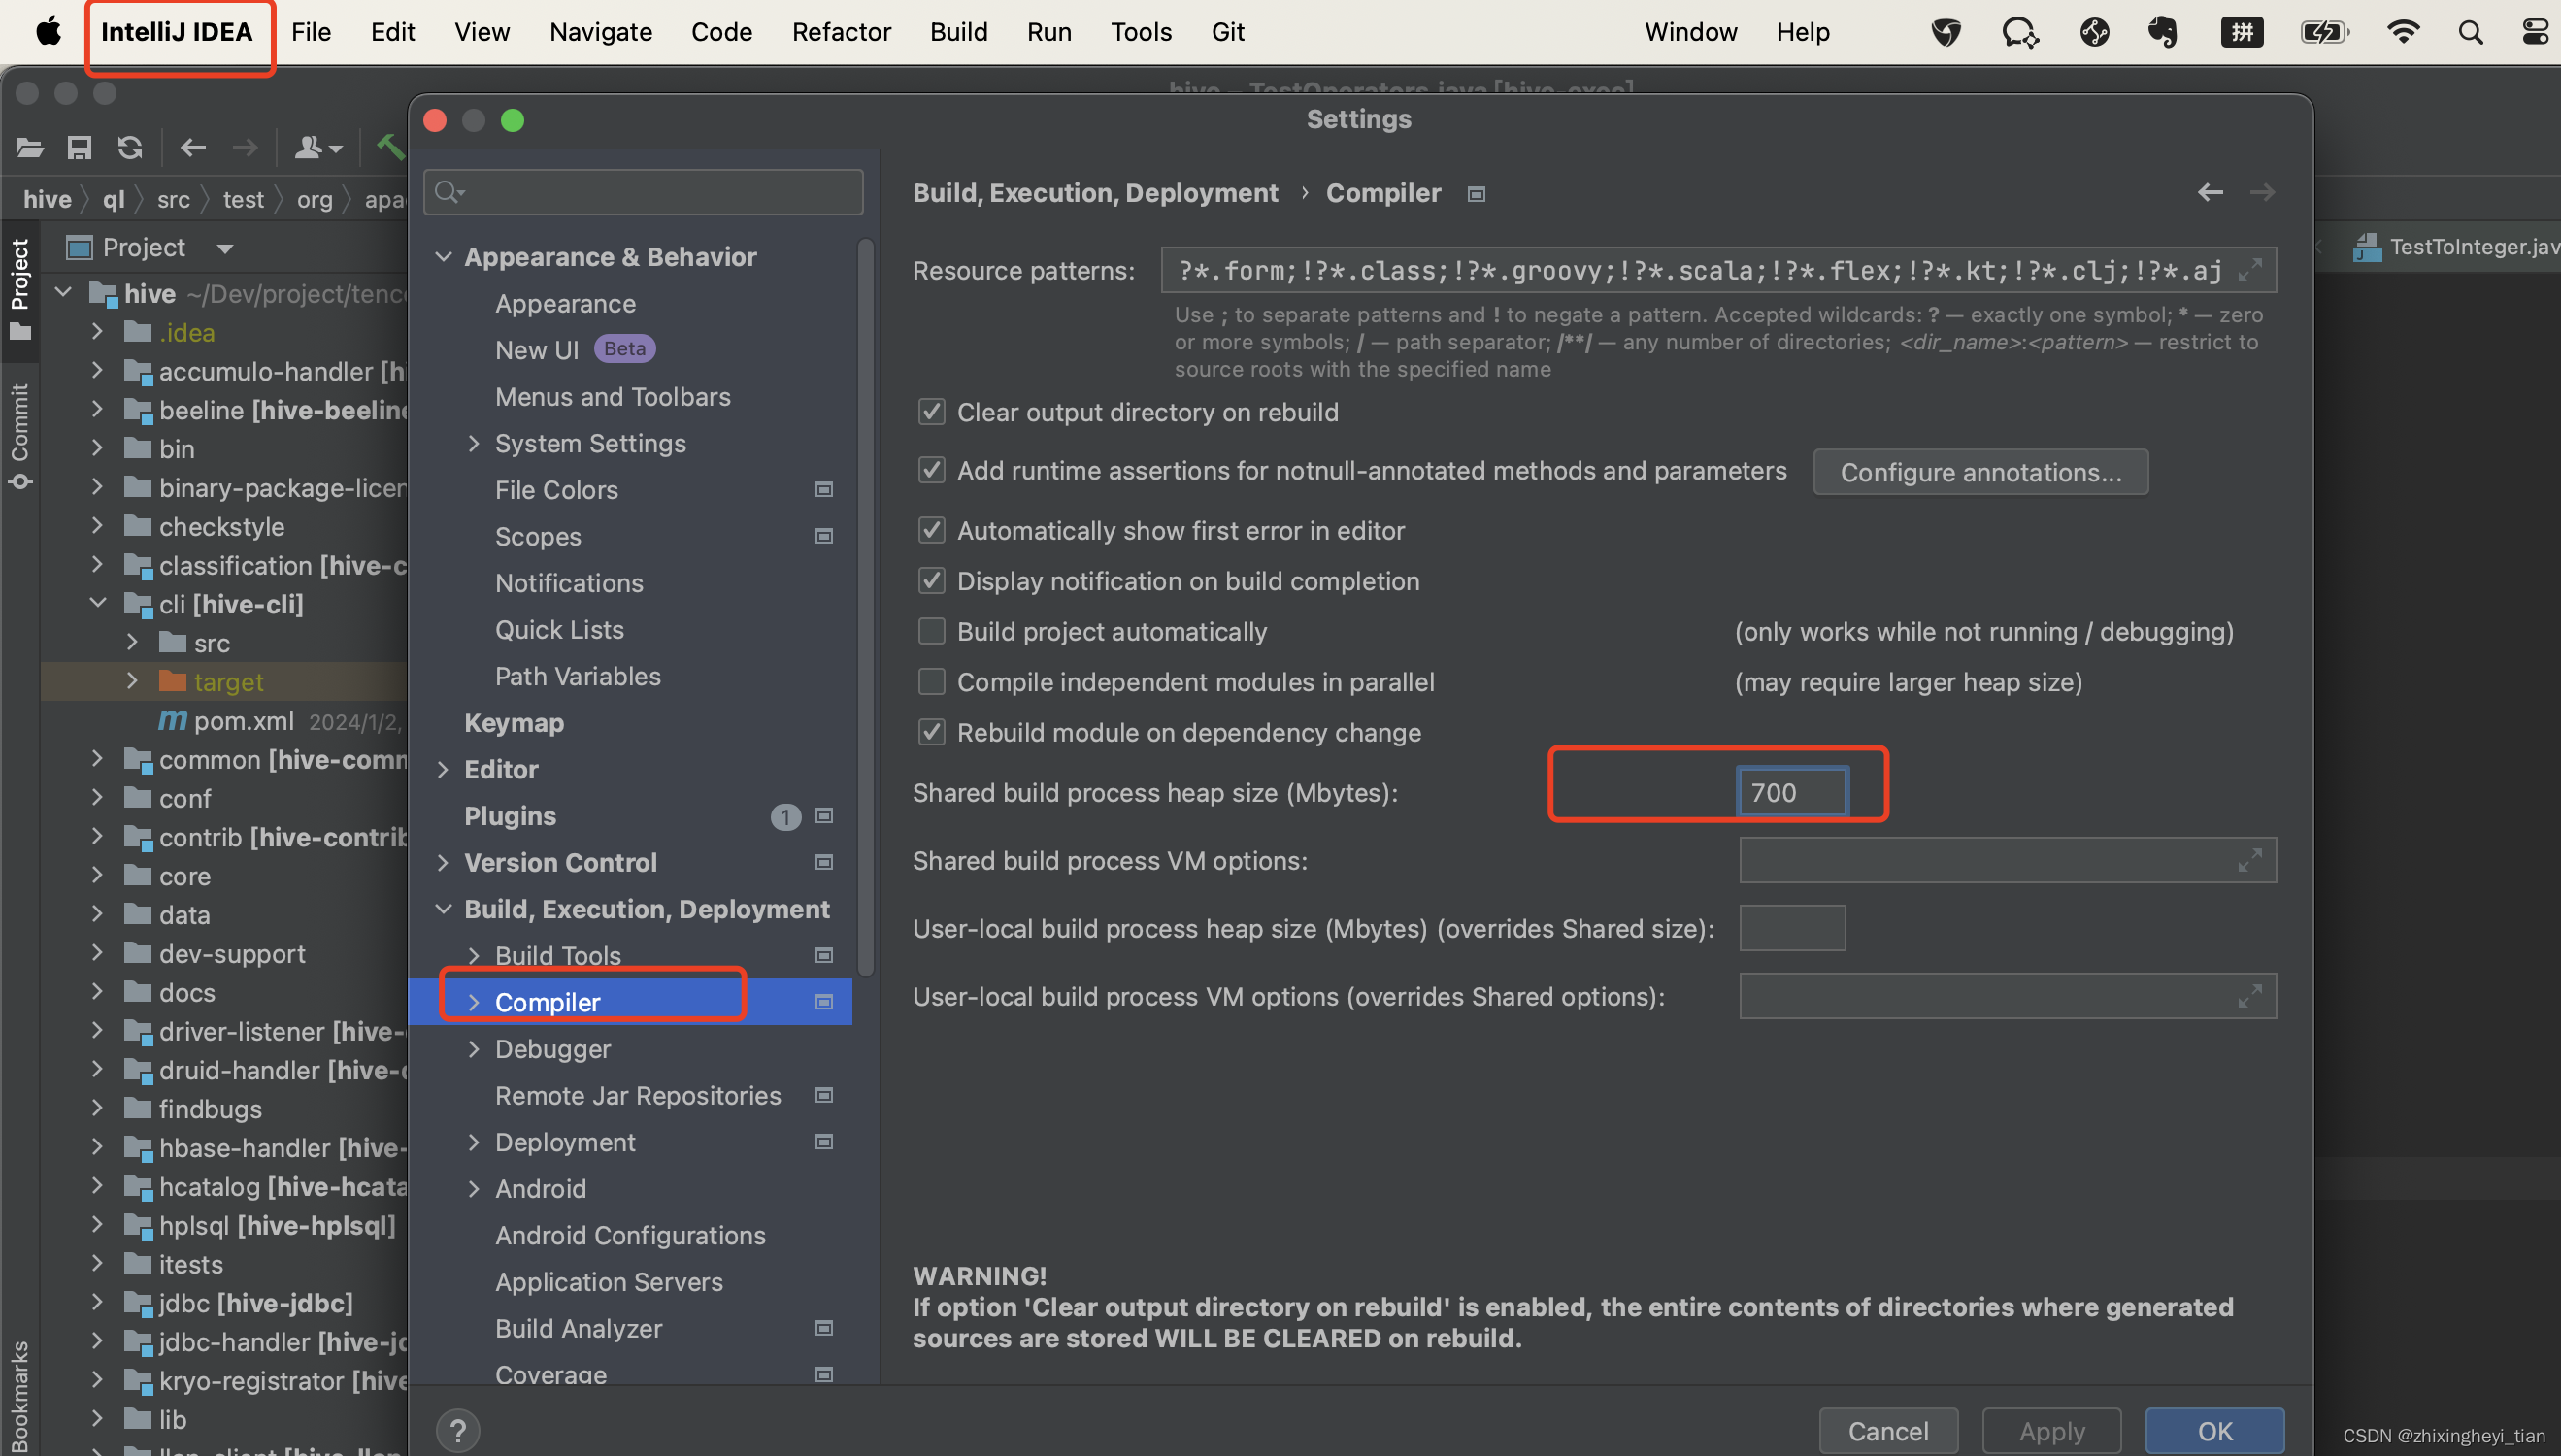Click the Reload from disk icon
Image resolution: width=2561 pixels, height=1456 pixels.
point(130,148)
